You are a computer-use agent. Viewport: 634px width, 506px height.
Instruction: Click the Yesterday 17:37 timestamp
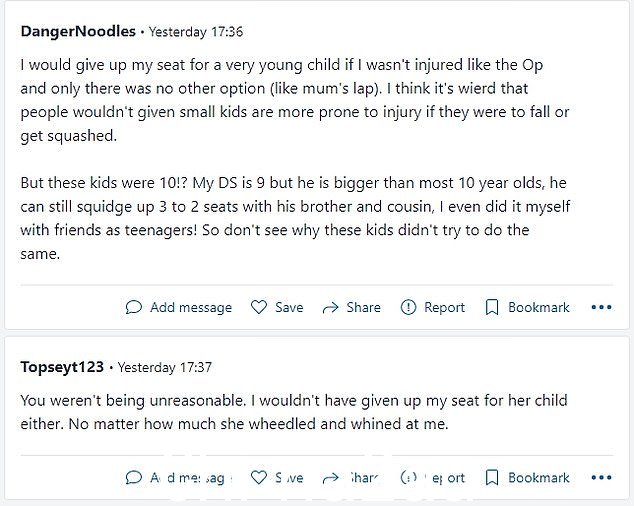tap(165, 367)
